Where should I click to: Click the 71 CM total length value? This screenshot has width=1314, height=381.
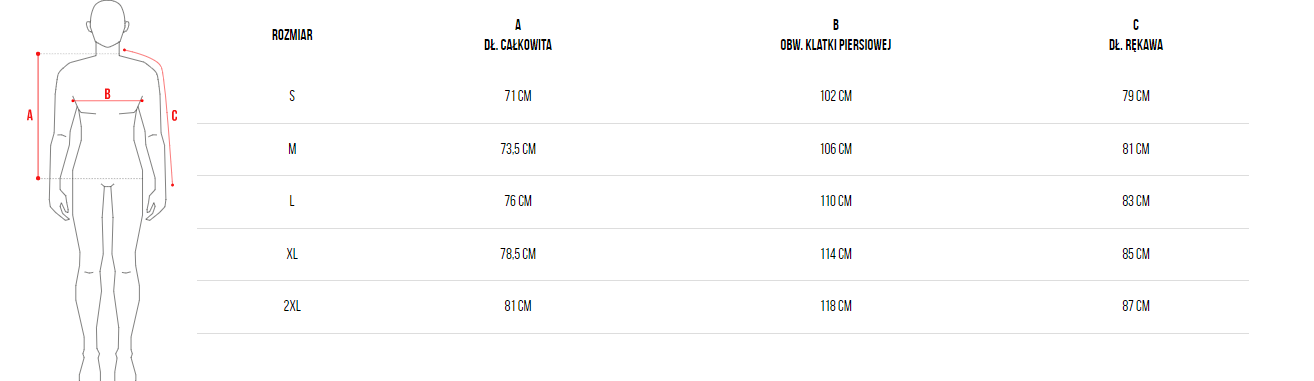click(518, 96)
